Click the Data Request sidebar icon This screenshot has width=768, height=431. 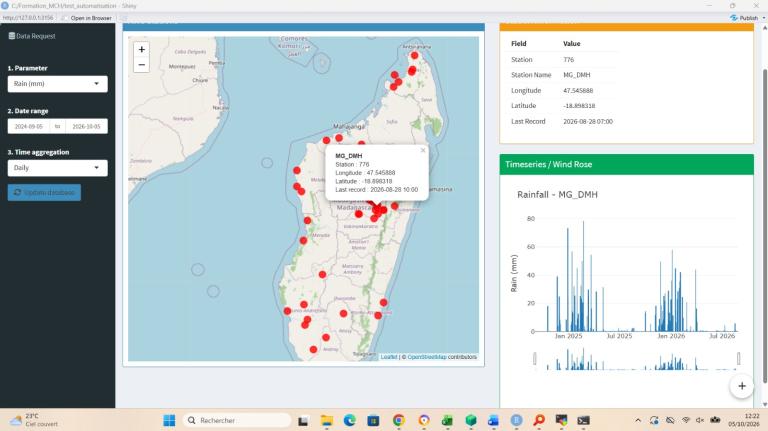pos(12,36)
